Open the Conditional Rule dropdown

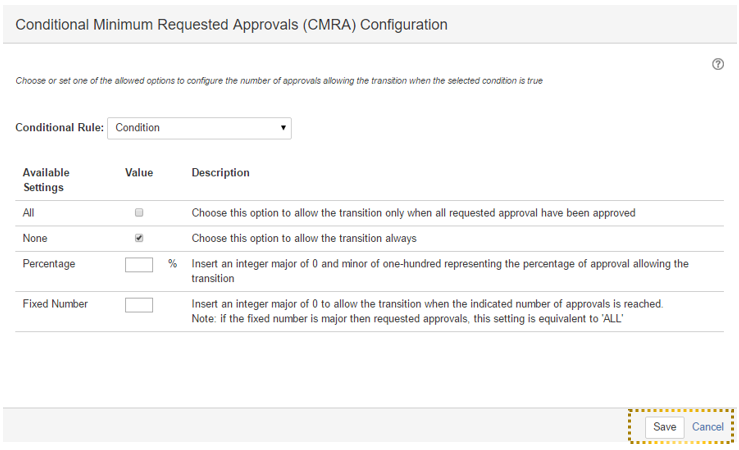tap(199, 128)
